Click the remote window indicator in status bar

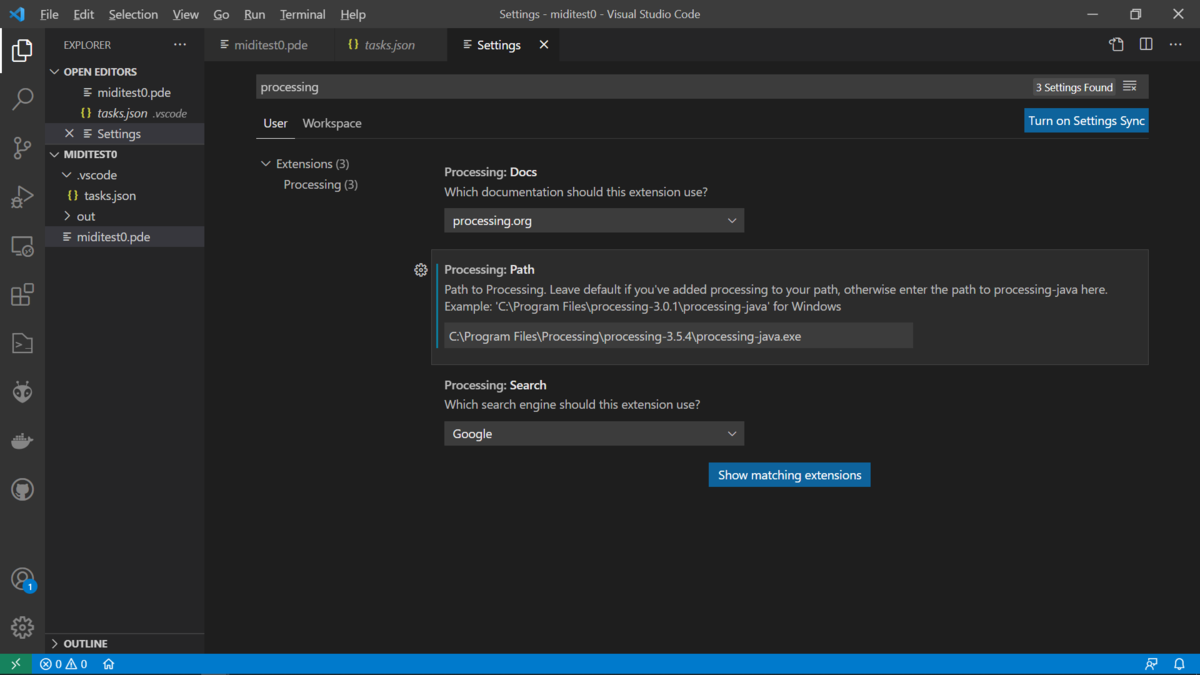(x=16, y=664)
